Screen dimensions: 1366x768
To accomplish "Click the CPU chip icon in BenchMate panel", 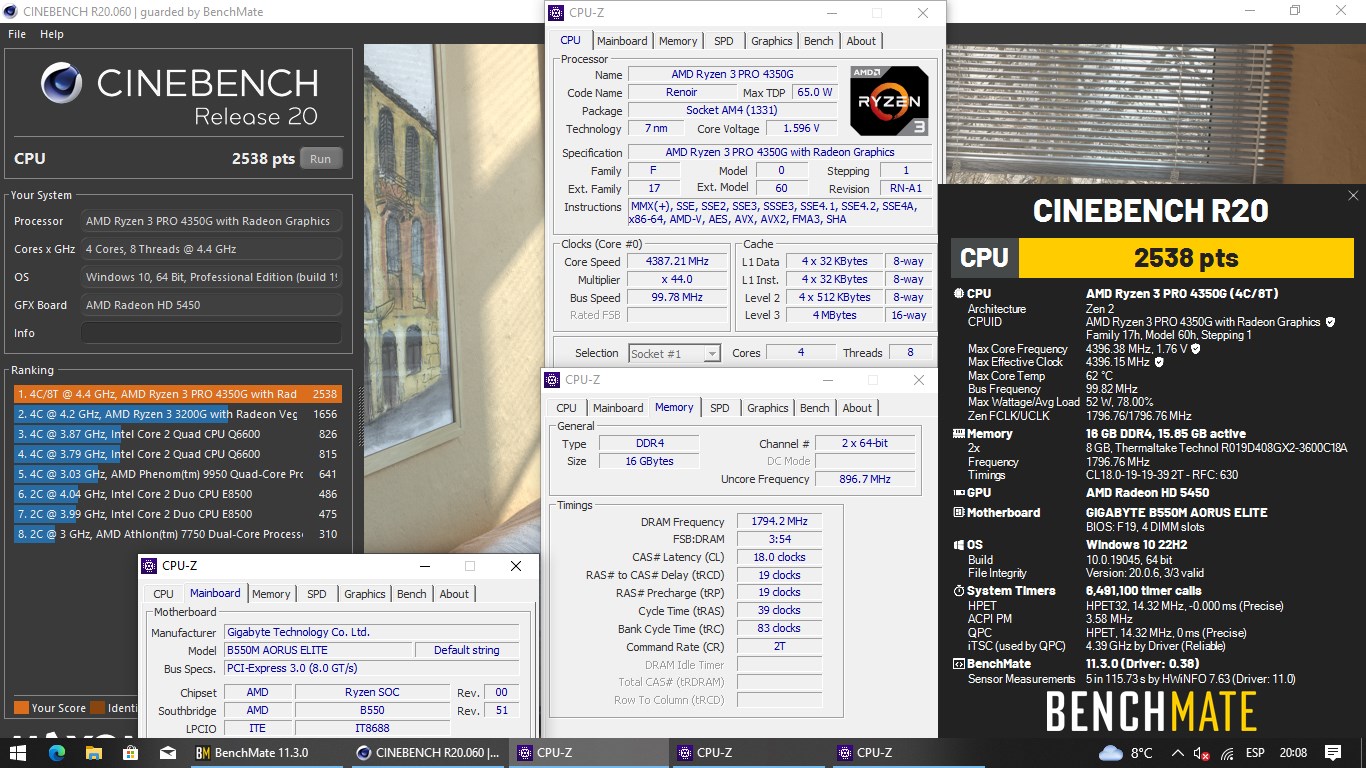I will 958,294.
